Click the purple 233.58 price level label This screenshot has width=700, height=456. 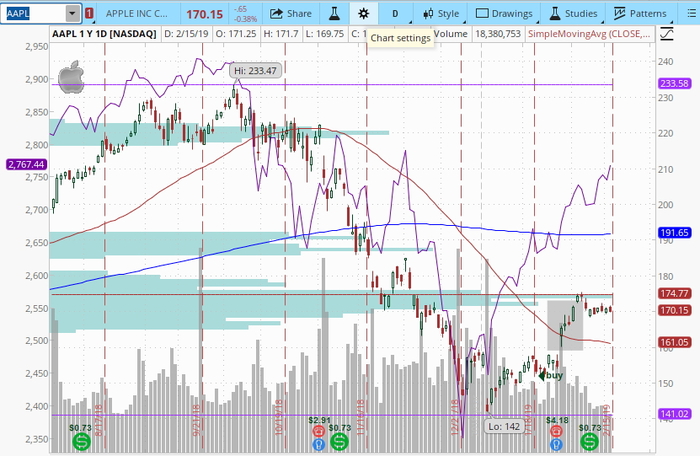point(674,84)
